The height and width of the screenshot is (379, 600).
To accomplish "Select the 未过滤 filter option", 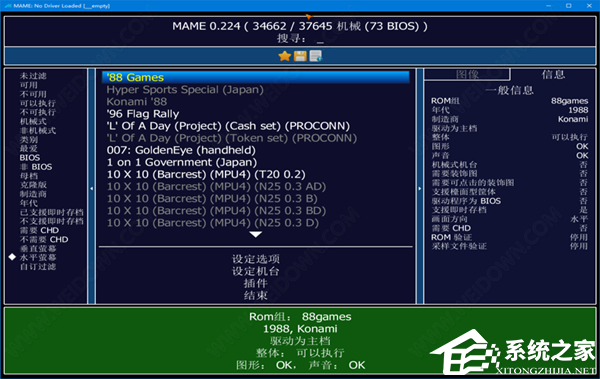I will tap(33, 76).
